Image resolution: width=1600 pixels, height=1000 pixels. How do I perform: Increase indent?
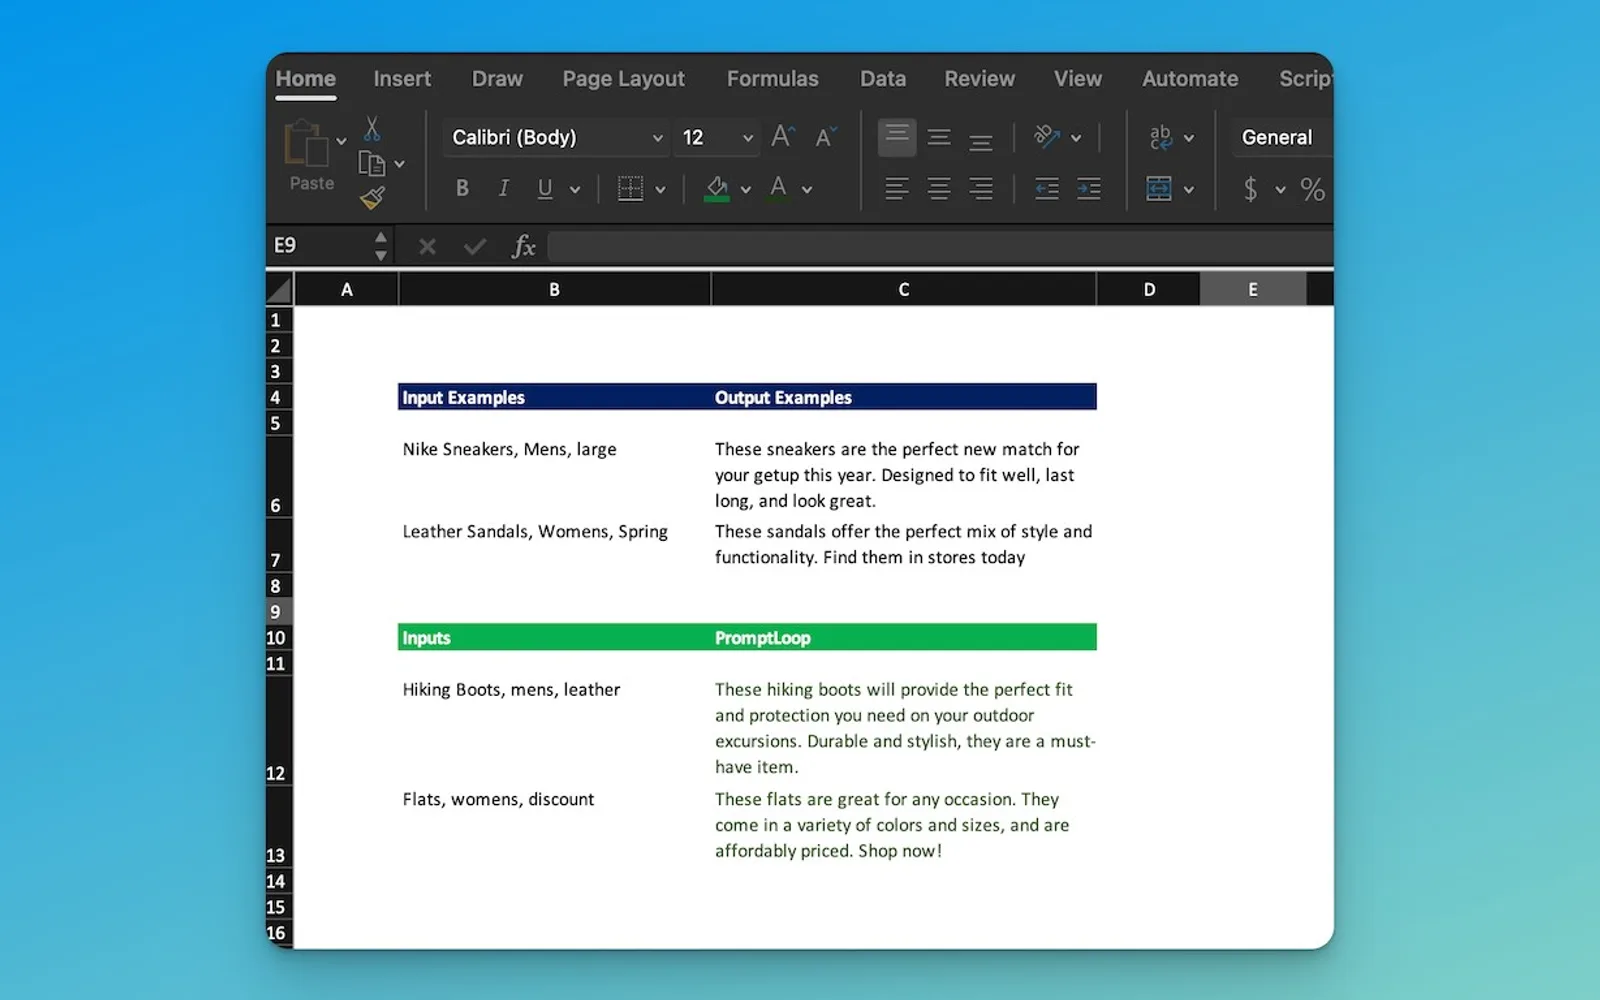click(x=1089, y=188)
